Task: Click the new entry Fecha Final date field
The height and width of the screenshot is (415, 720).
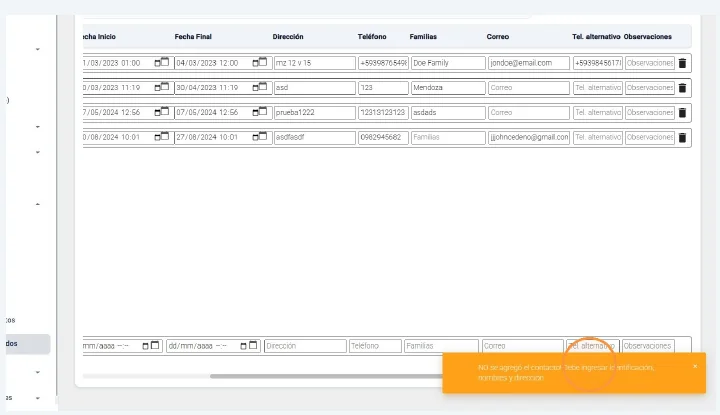Action: coord(214,346)
